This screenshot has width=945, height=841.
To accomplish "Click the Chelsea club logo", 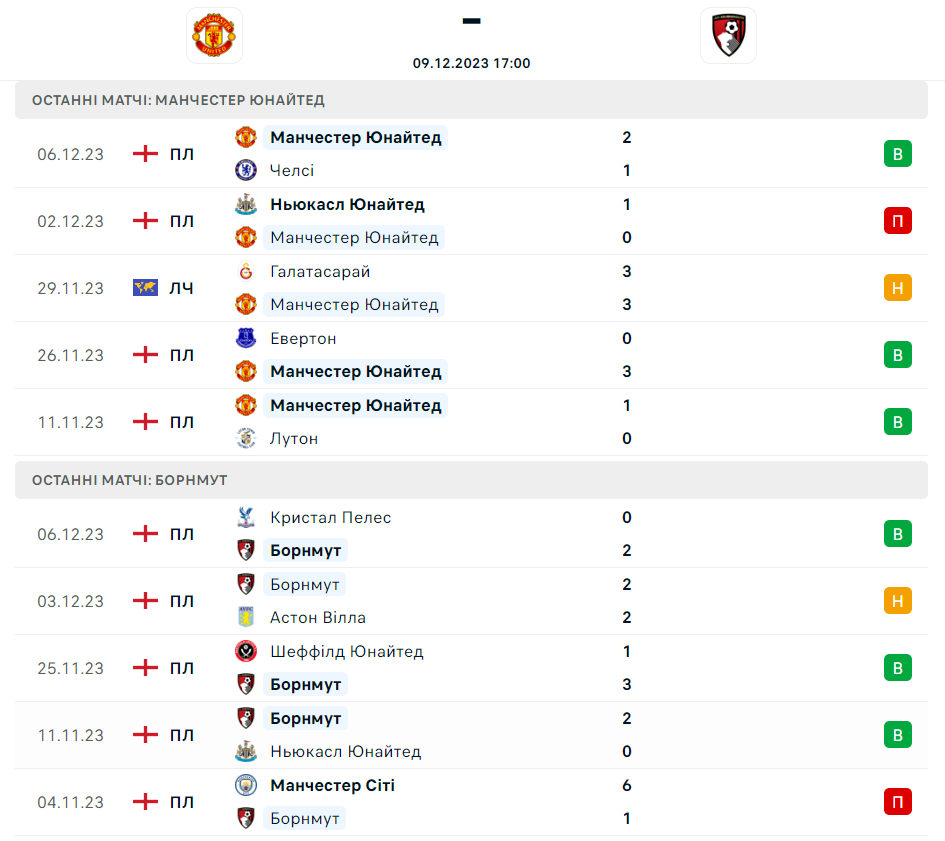I will click(x=246, y=171).
